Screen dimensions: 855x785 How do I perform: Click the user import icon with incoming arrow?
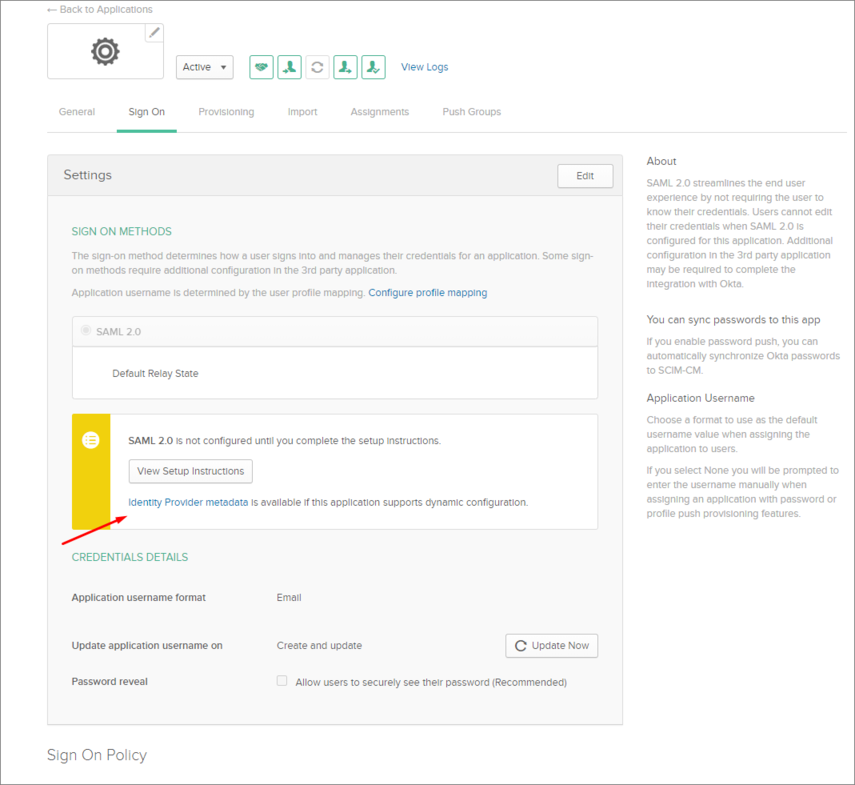[289, 67]
